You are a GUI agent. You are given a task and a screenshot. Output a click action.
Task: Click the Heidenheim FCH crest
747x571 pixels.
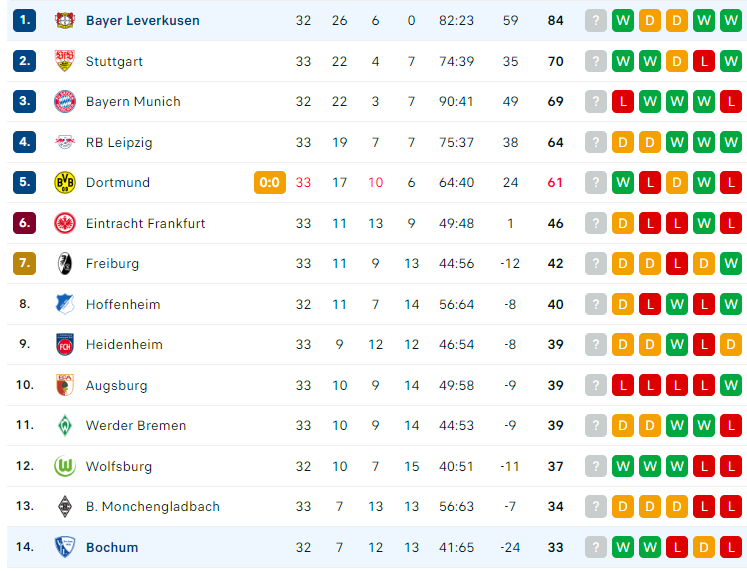click(65, 344)
